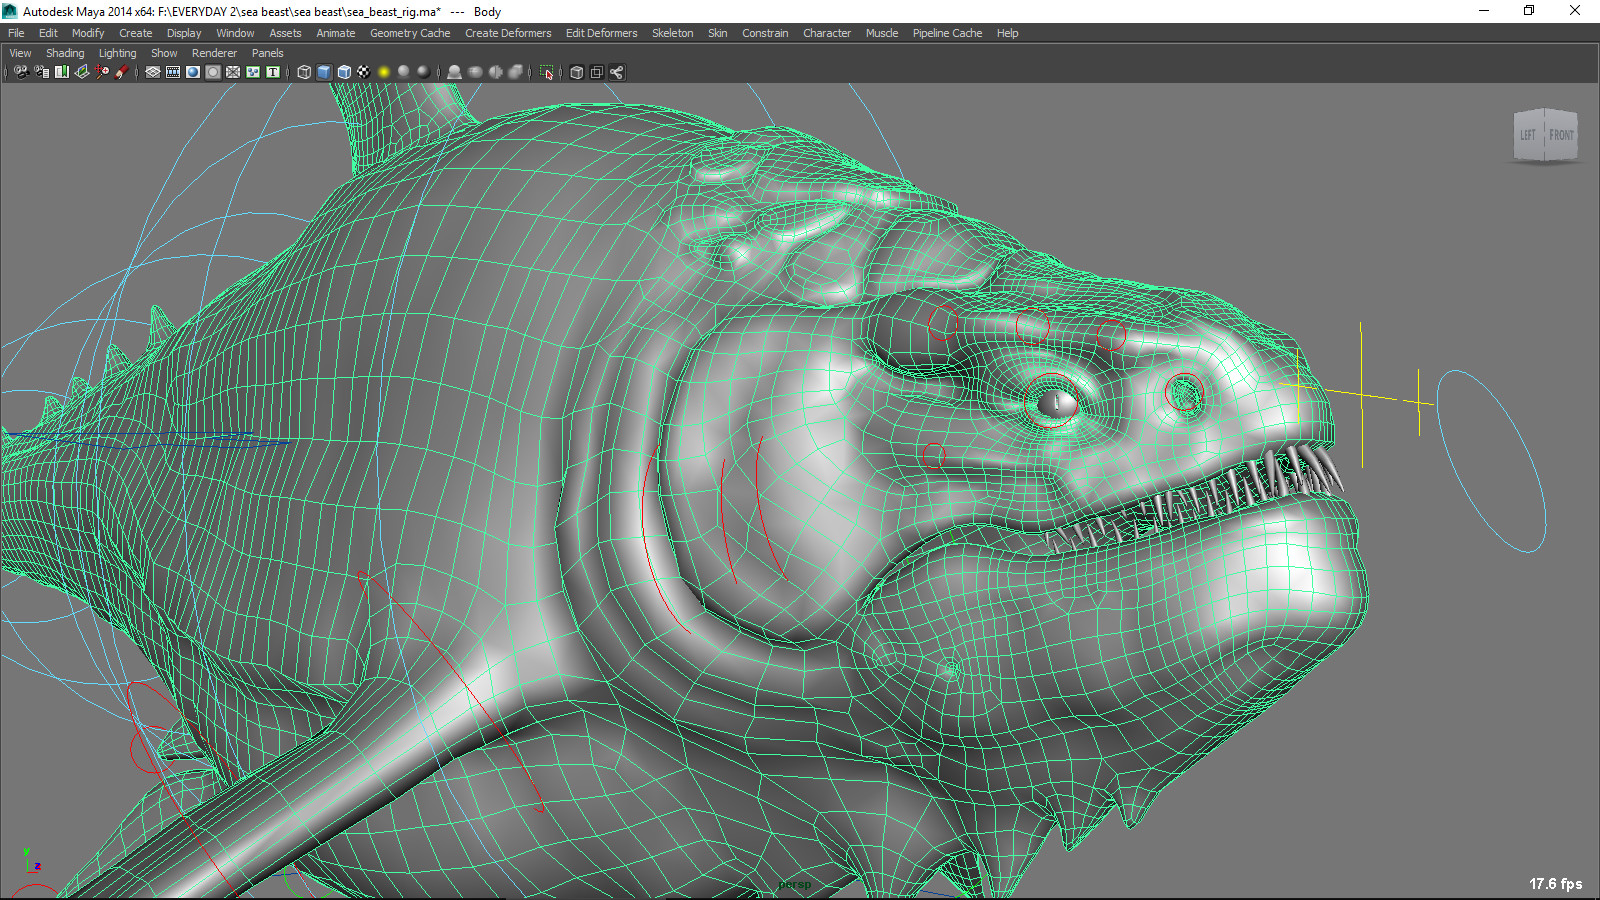This screenshot has width=1600, height=900.
Task: Enable the film gate display icon
Action: pos(172,72)
